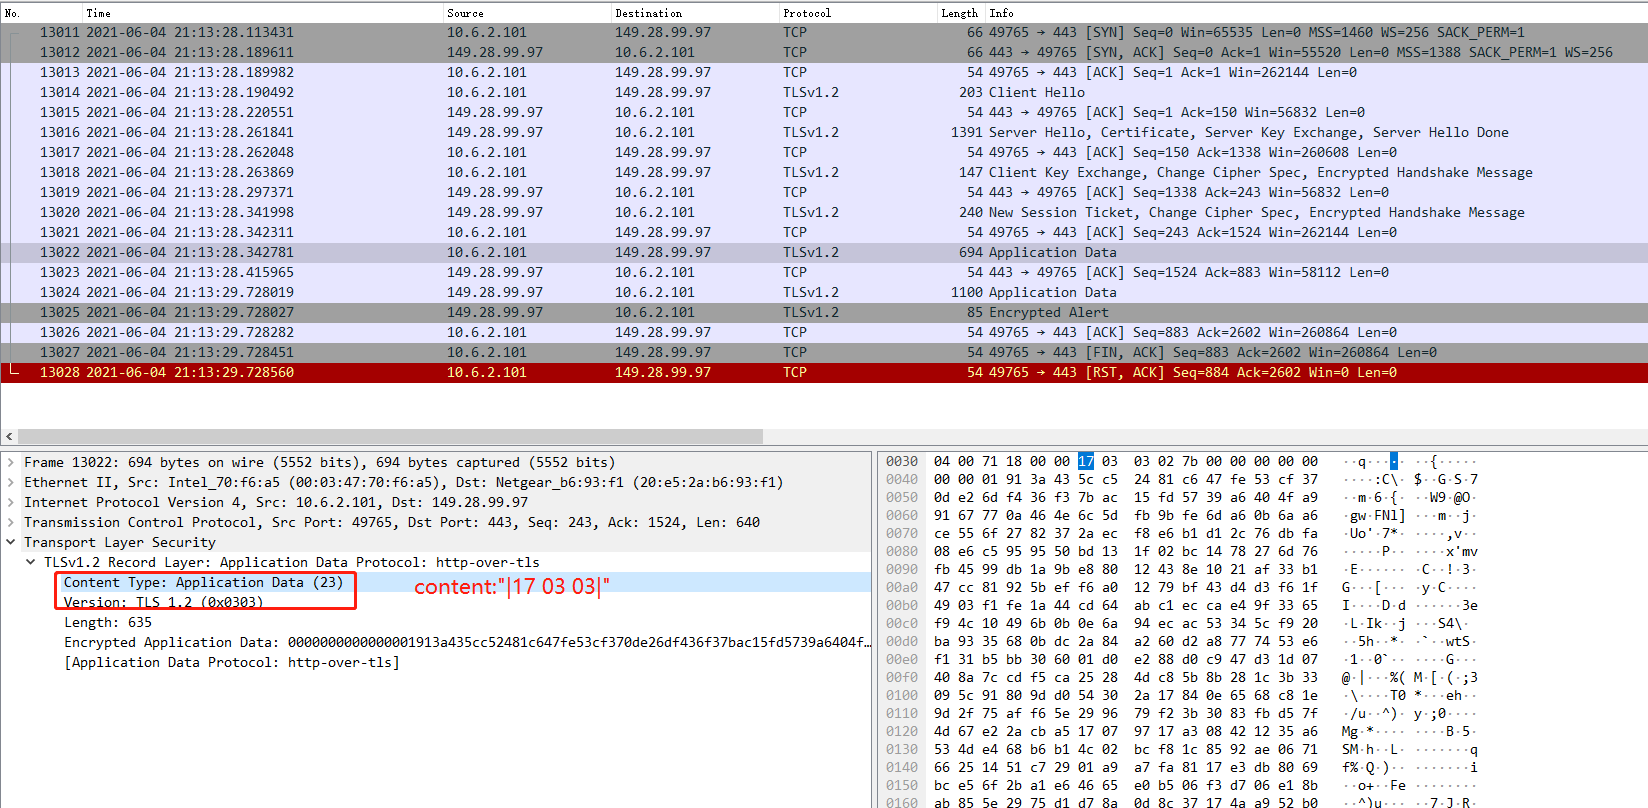Expand the Internet Protocol Version 4 node
The height and width of the screenshot is (808, 1648).
11,503
